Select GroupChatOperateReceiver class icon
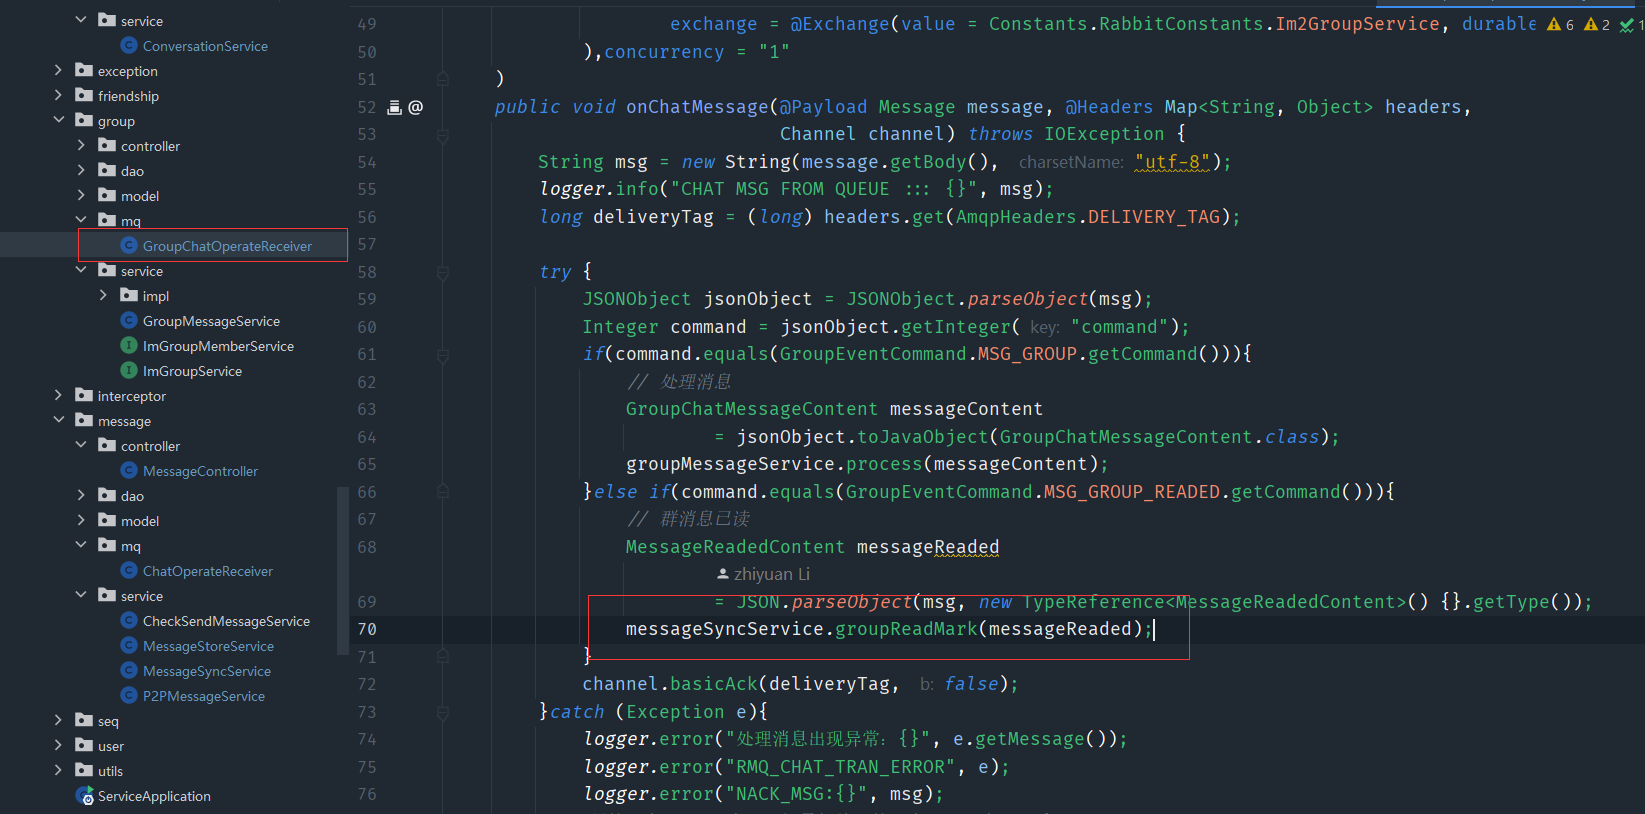The height and width of the screenshot is (814, 1645). pos(129,245)
